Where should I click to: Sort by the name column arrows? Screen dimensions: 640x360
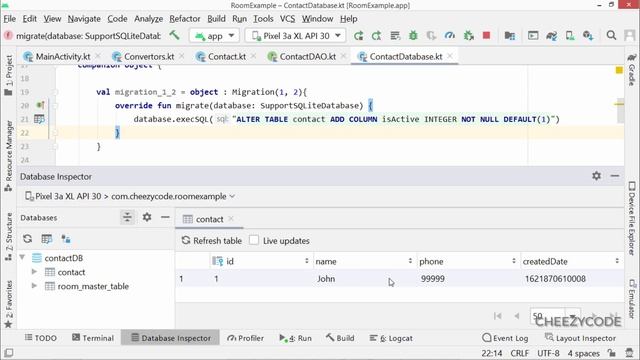point(410,261)
